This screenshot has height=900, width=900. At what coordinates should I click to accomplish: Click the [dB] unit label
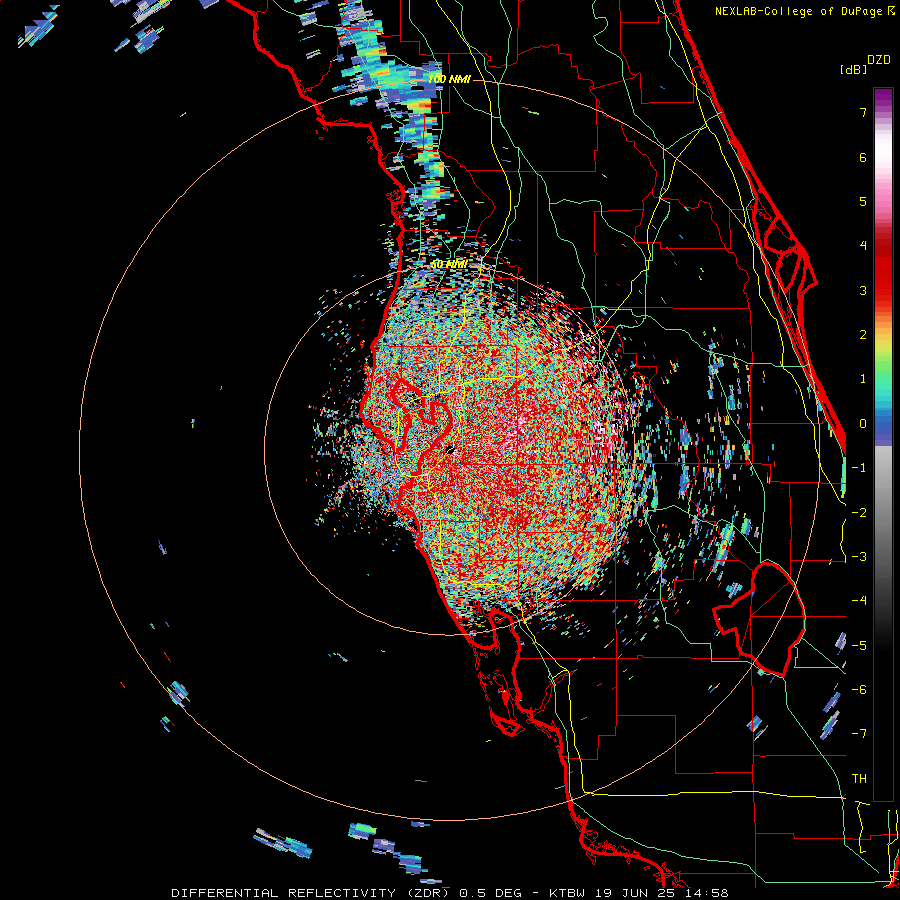854,69
